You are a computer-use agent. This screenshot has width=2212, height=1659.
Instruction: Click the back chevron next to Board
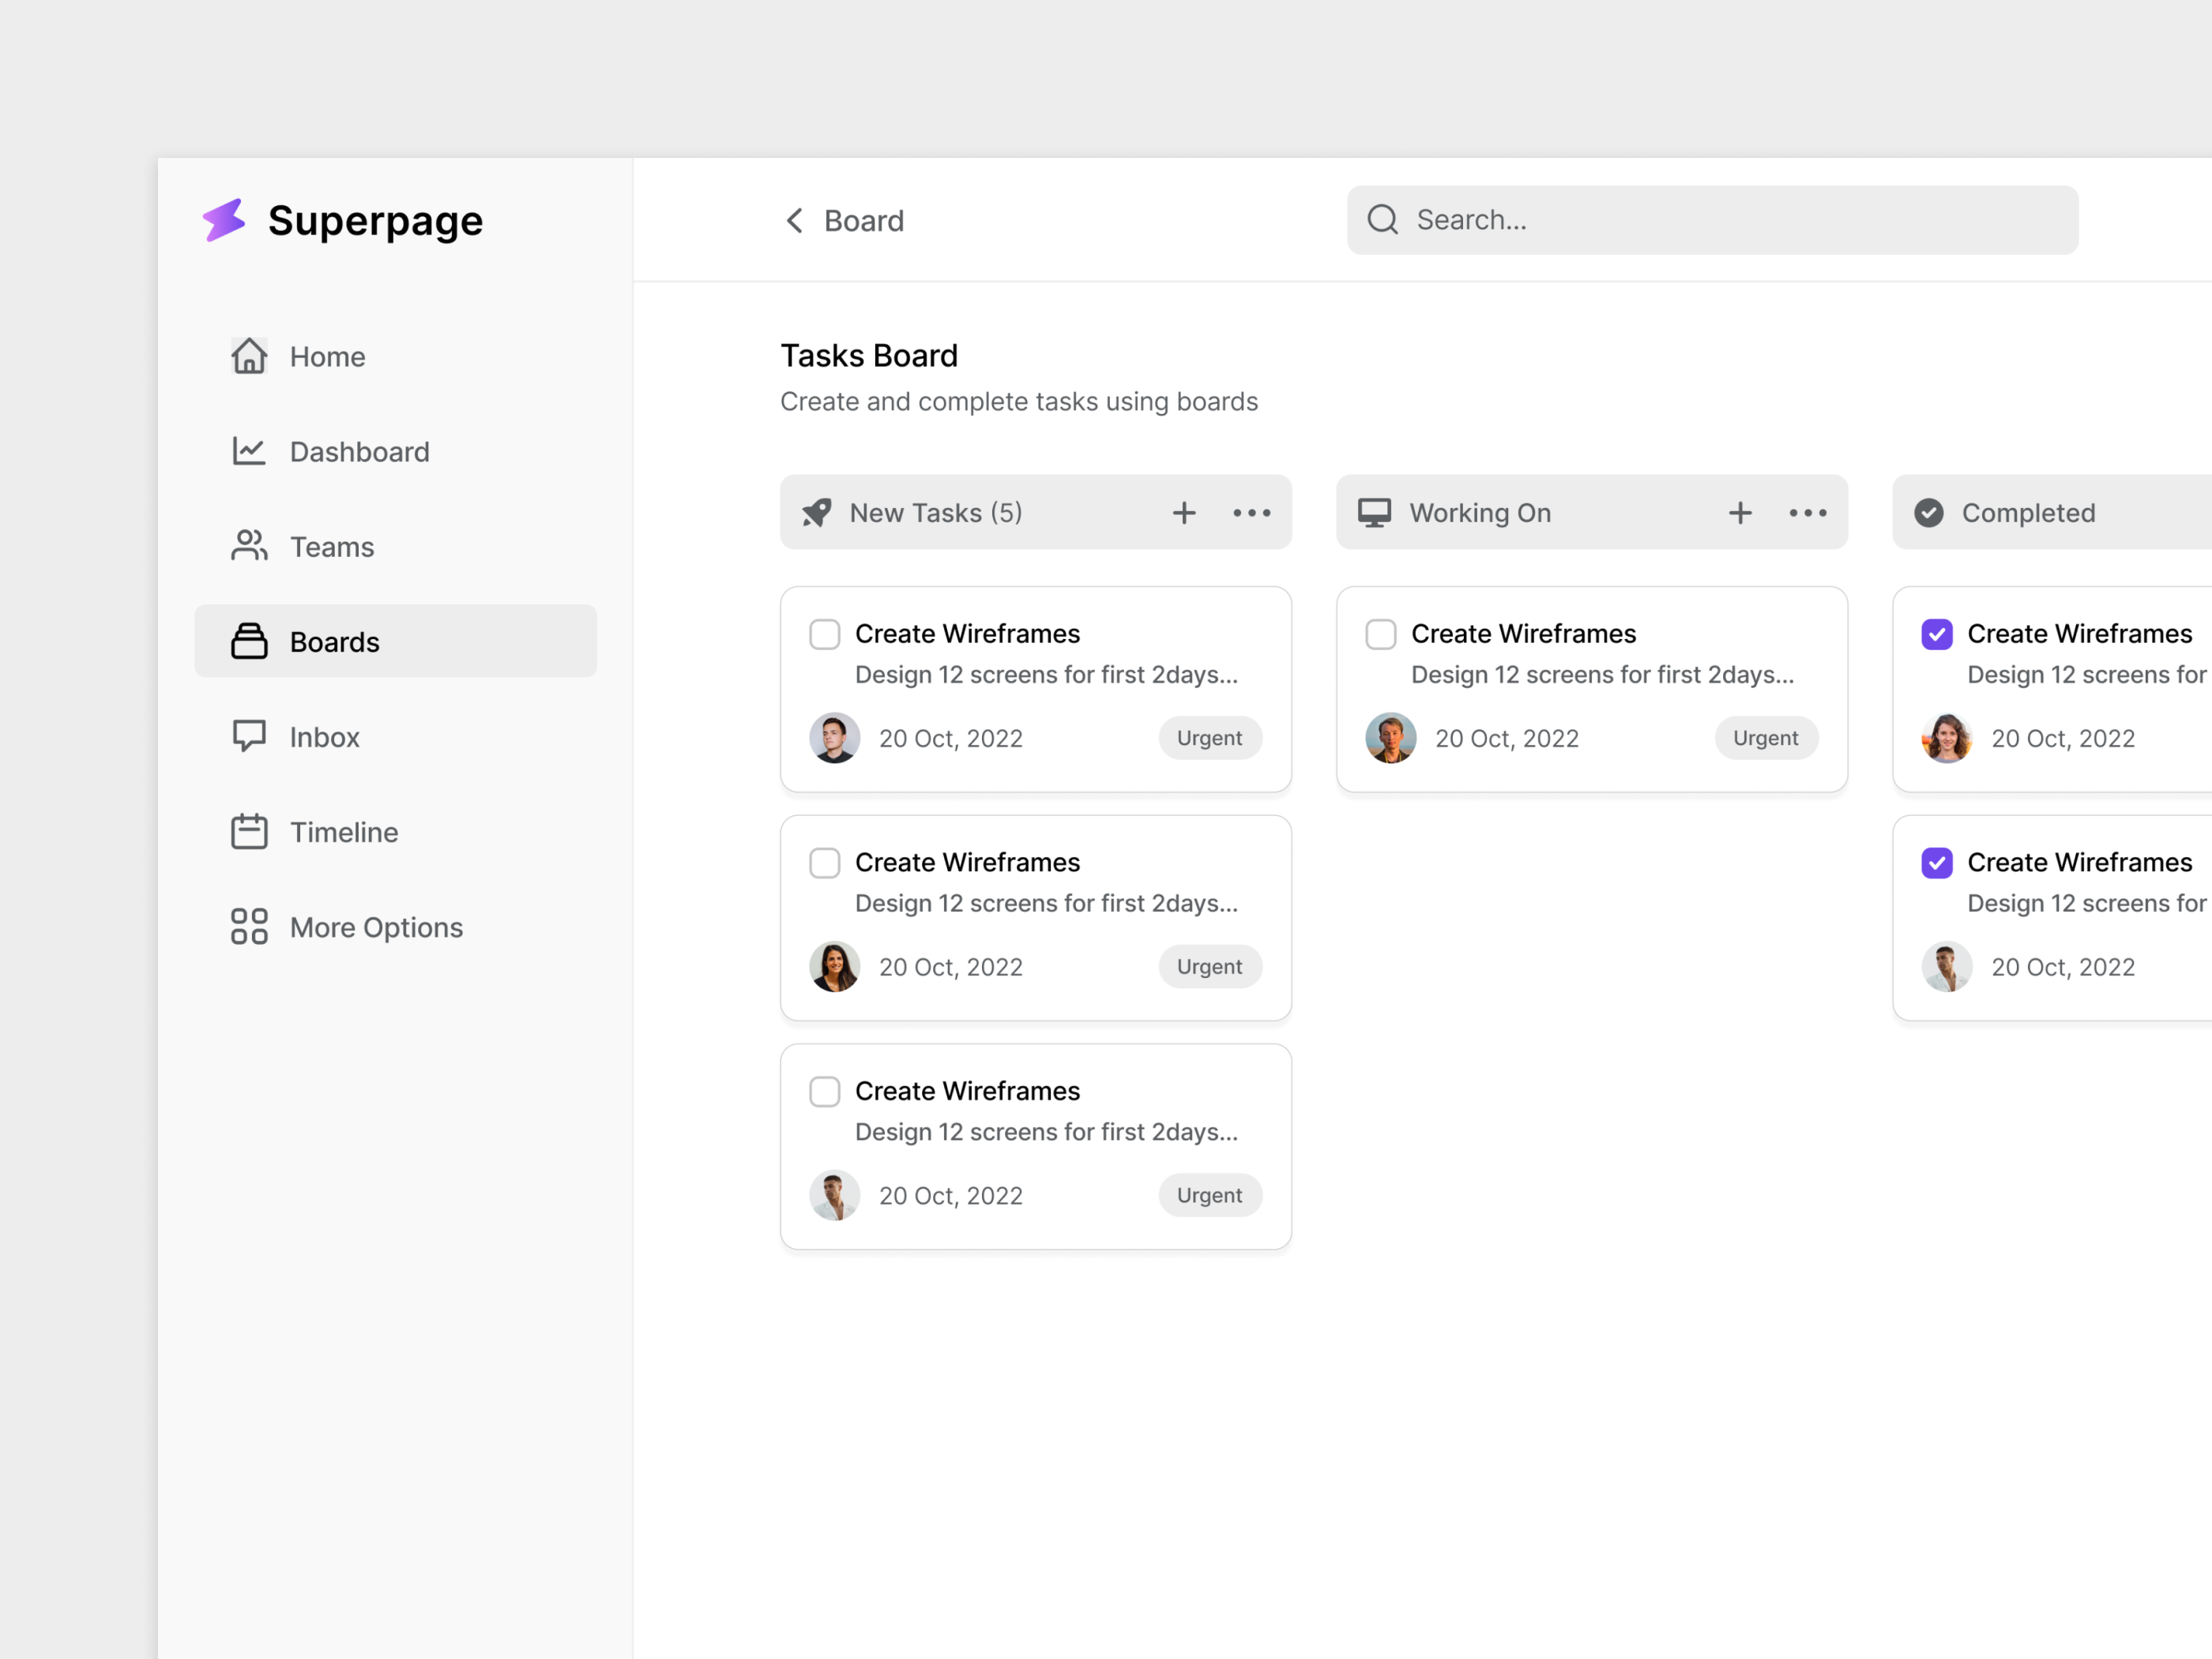(x=795, y=220)
